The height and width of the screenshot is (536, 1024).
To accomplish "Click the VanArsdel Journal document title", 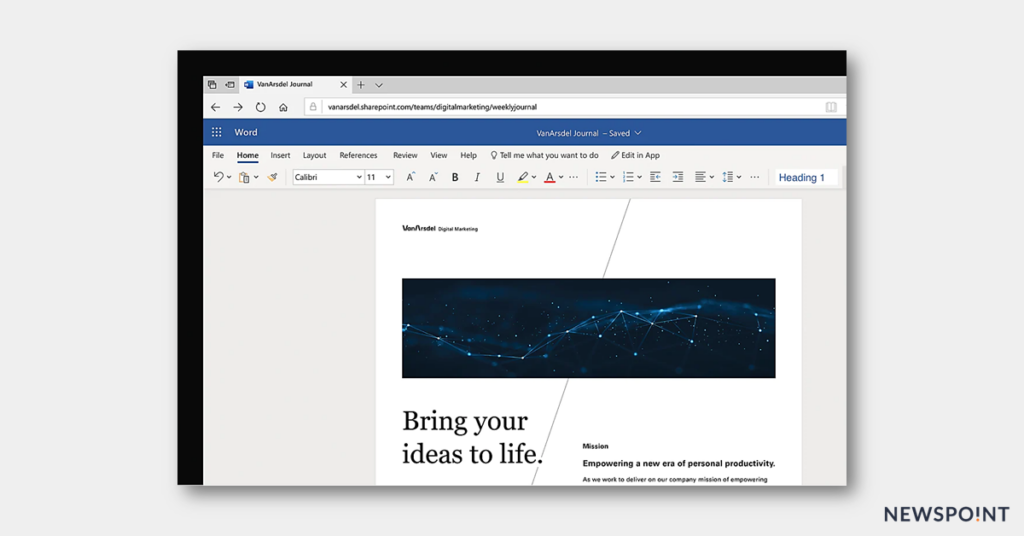I will pyautogui.click(x=568, y=133).
